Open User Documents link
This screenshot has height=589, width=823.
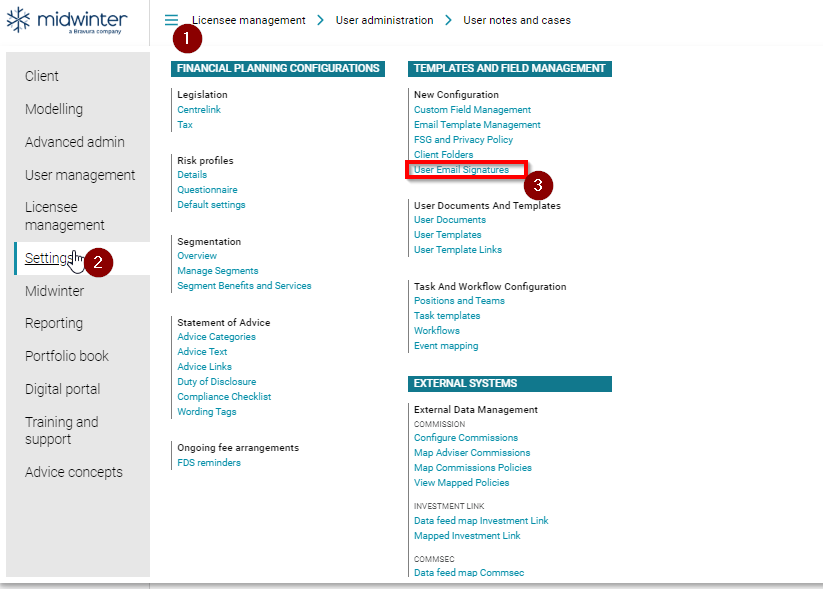pyautogui.click(x=450, y=220)
